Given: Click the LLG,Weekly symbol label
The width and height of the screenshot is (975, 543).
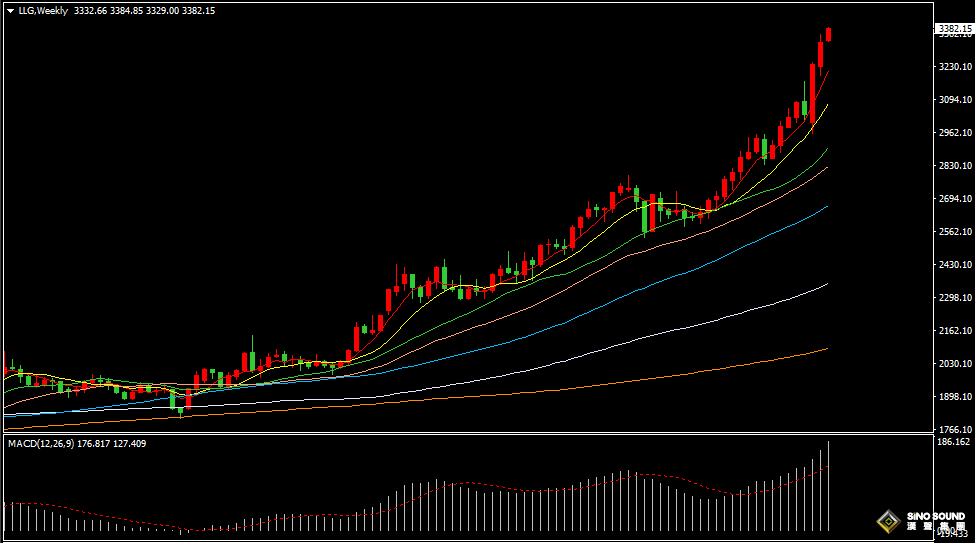Looking at the screenshot, I should coord(44,11).
